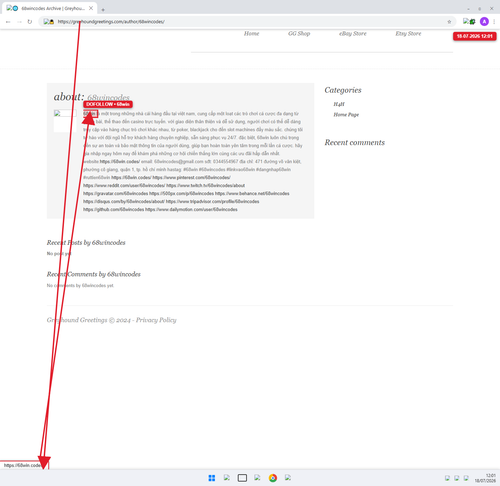Open the Windows Start menu
This screenshot has width=500, height=486.
[x=212, y=478]
